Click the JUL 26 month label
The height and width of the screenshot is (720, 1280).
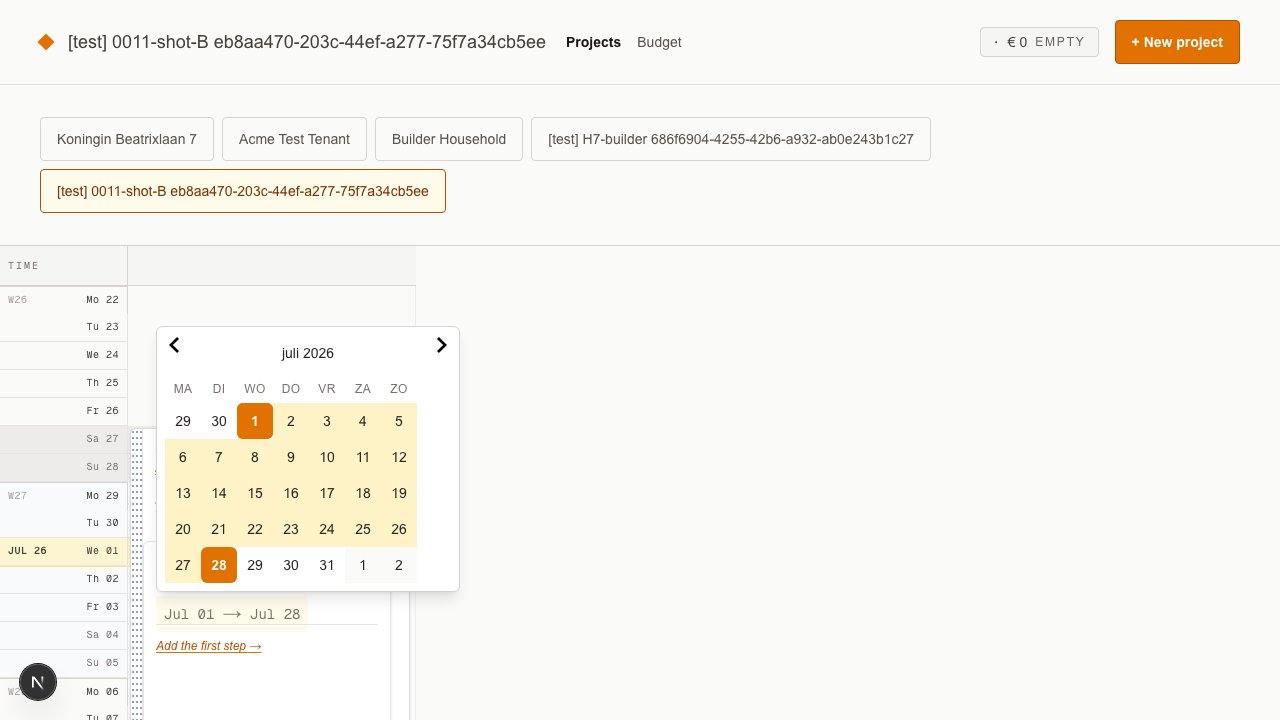point(27,551)
